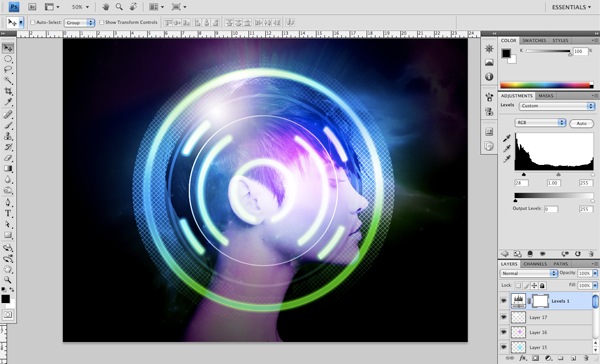Click the shadow input level field showing 28

tap(521, 183)
